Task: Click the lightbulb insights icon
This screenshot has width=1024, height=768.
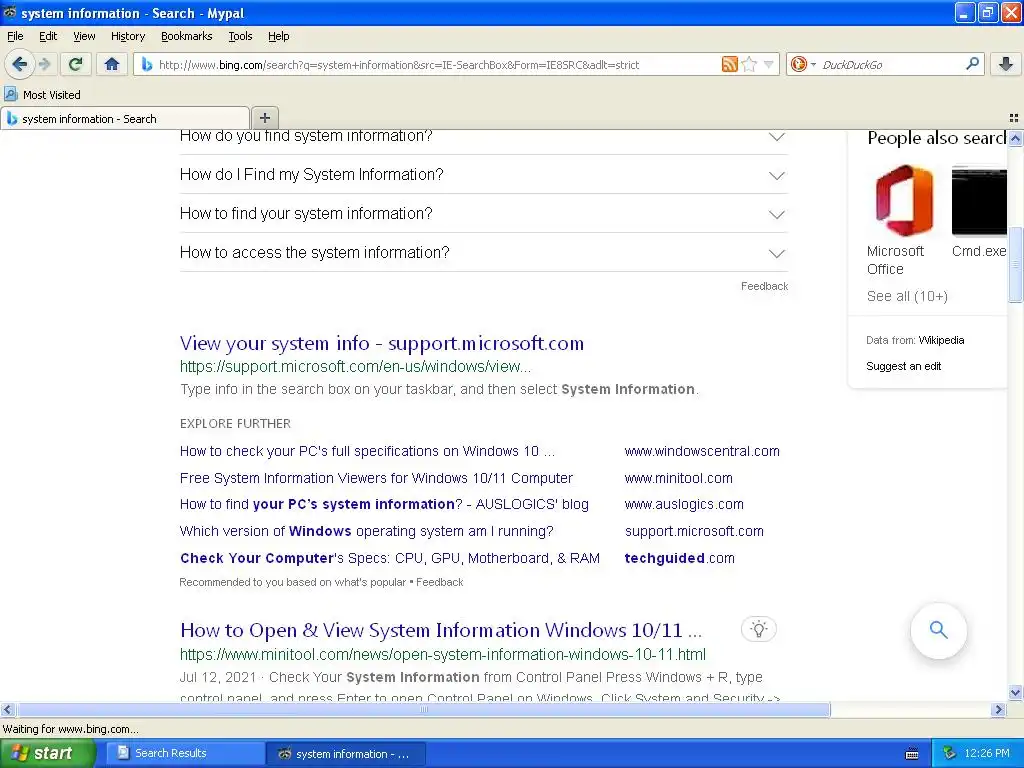Action: [759, 629]
